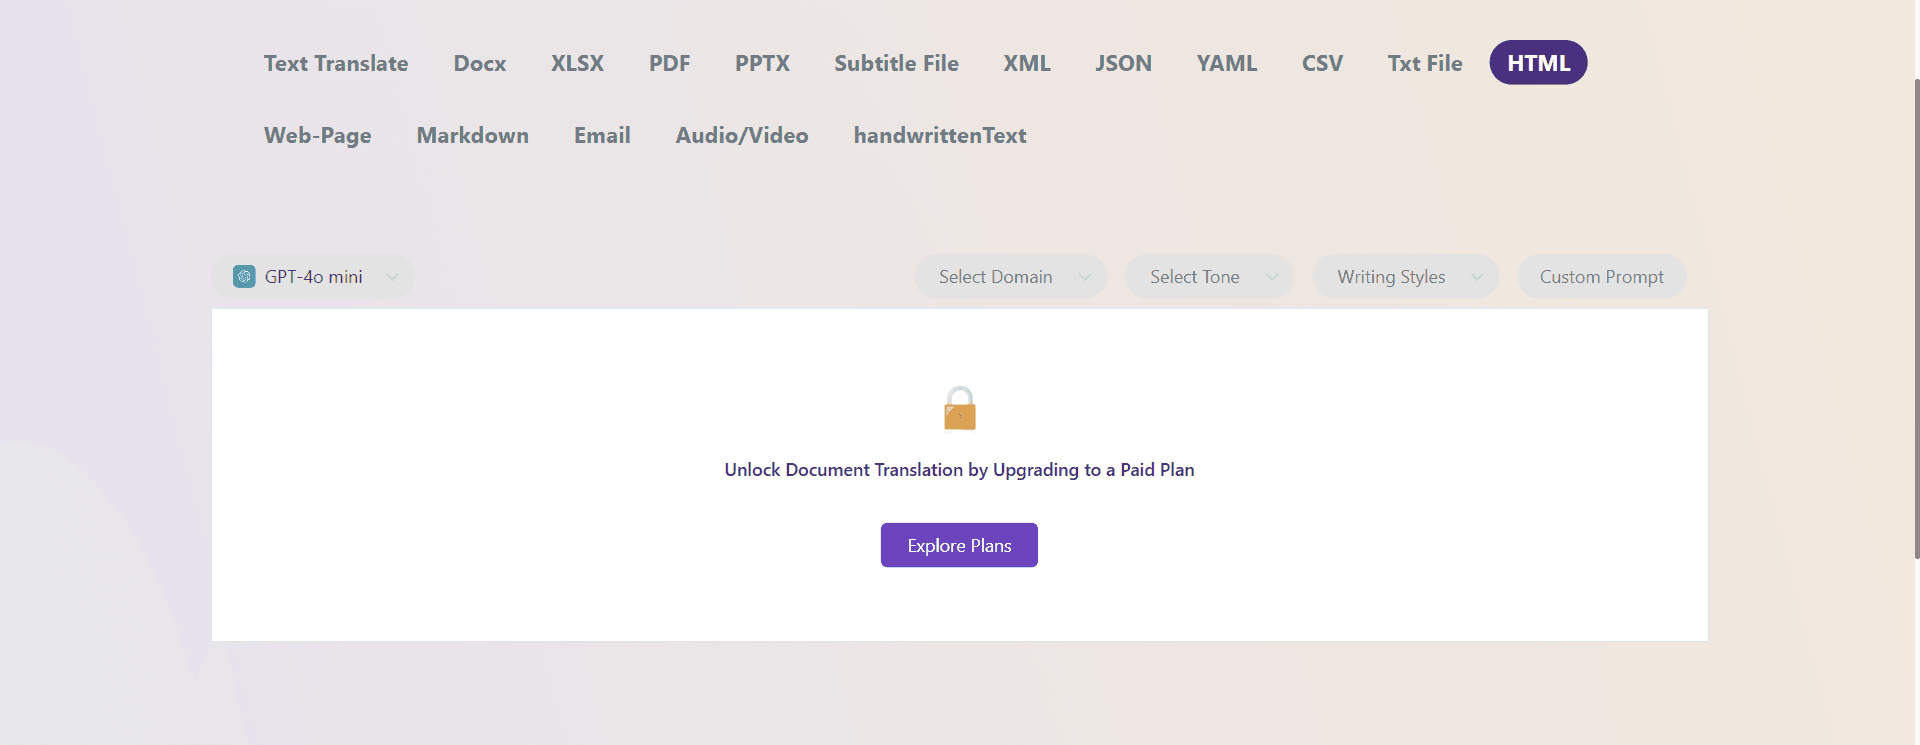Open the Audio/Video tab
This screenshot has height=745, width=1920.
[x=742, y=135]
